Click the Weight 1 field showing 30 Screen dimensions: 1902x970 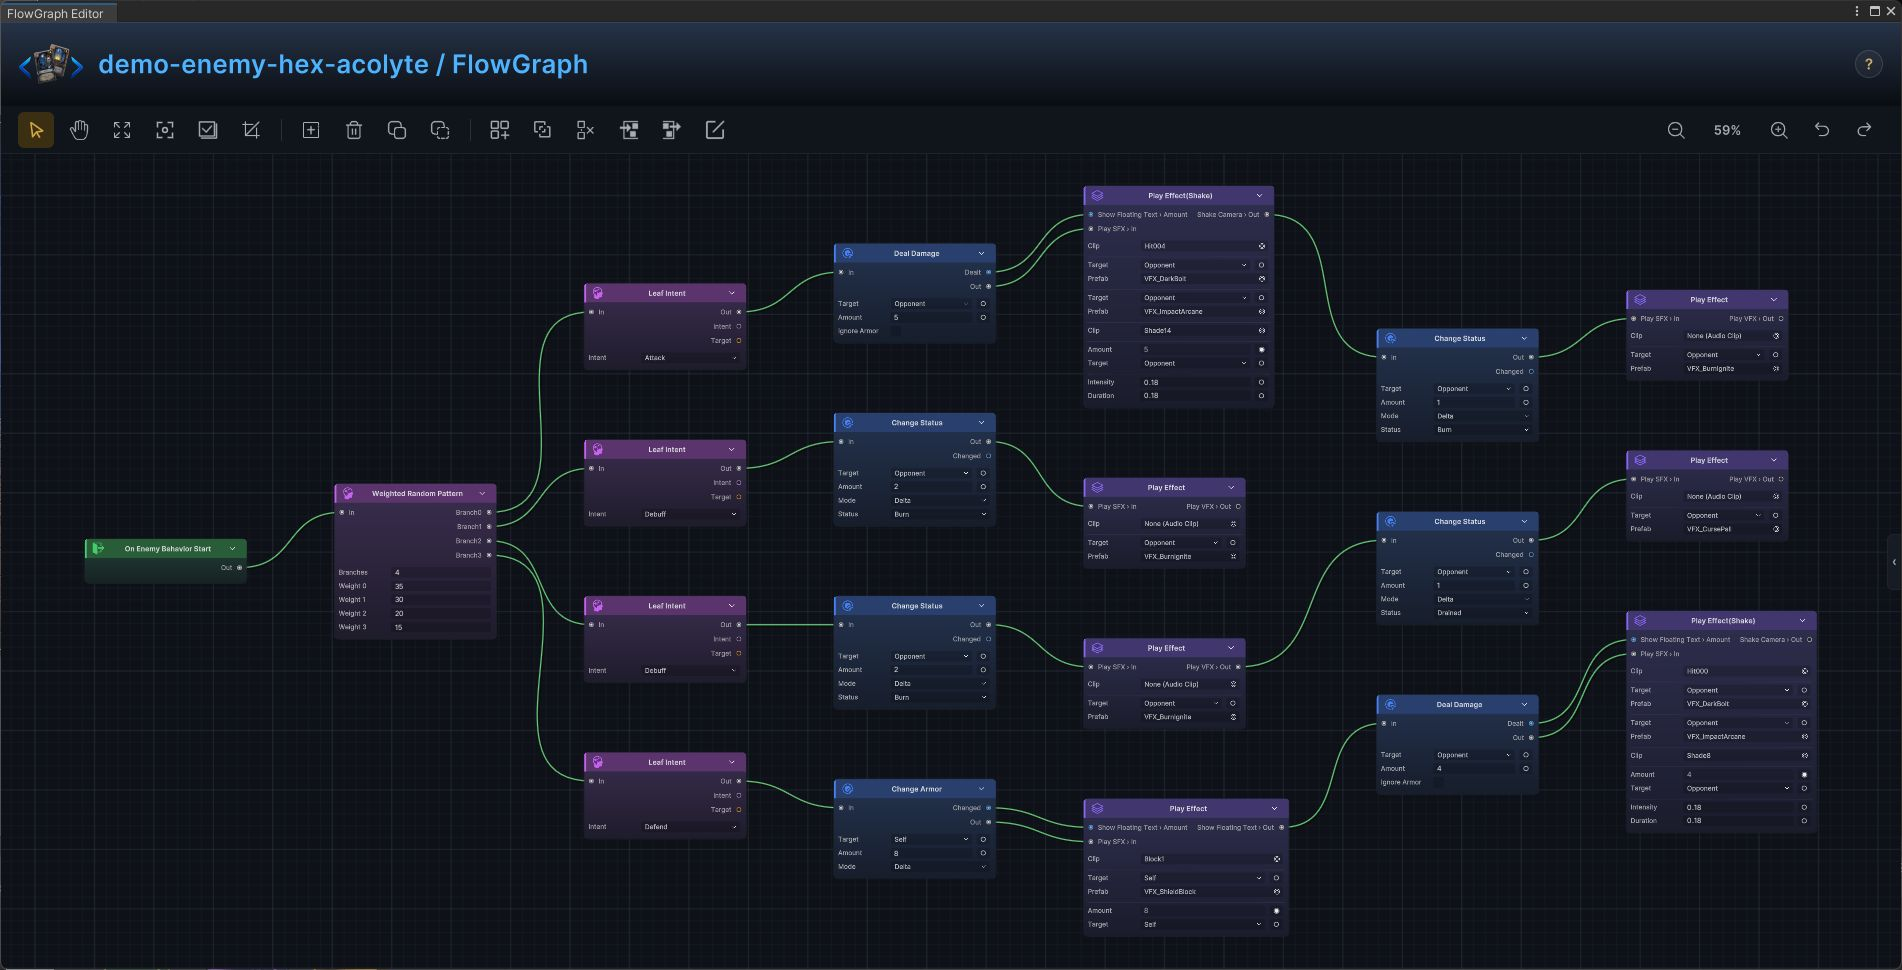441,600
